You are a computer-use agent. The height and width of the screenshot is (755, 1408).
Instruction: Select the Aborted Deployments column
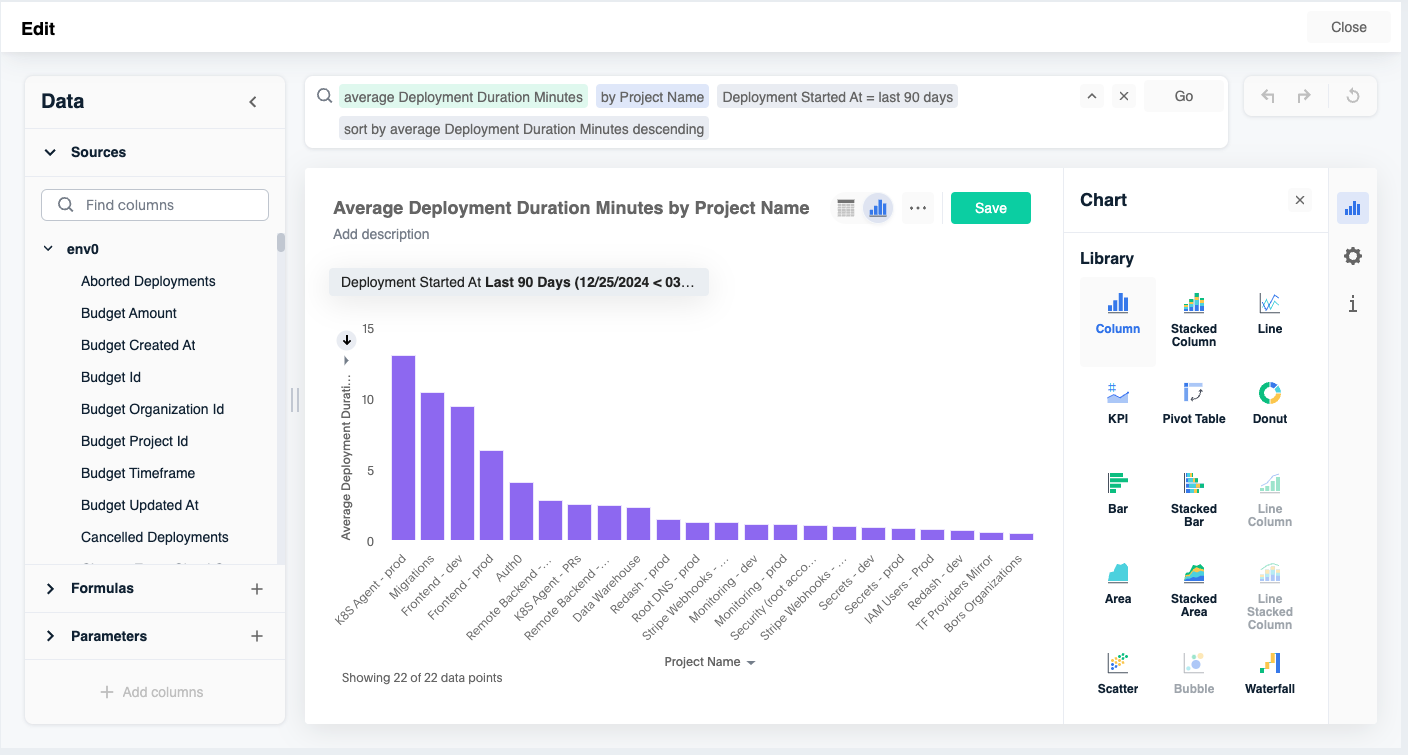coord(148,281)
